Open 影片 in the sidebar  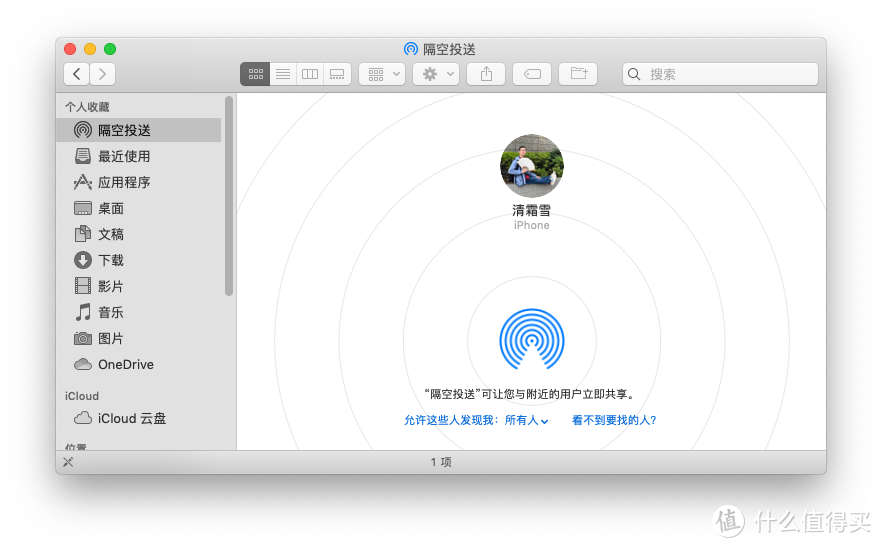click(139, 286)
